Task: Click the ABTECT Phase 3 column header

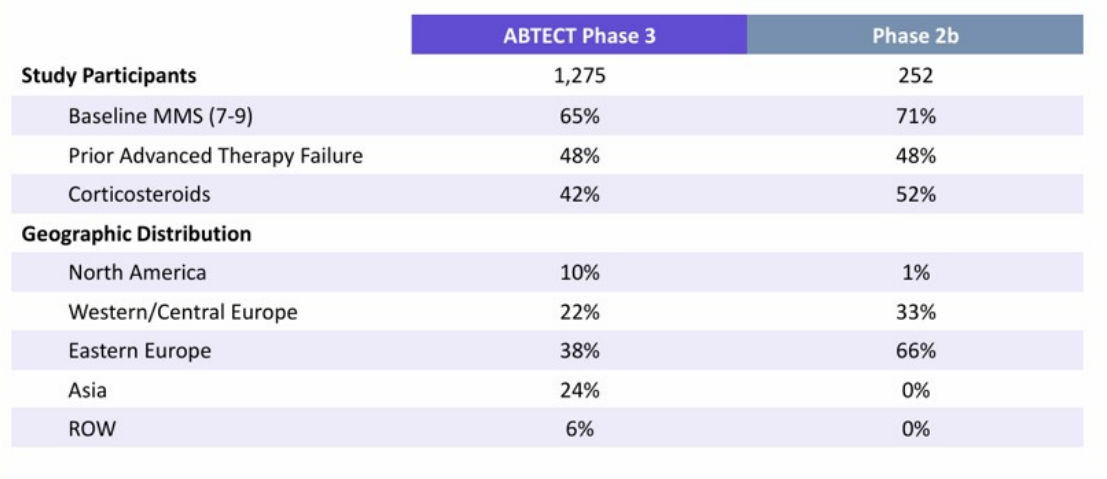Action: click(x=579, y=35)
